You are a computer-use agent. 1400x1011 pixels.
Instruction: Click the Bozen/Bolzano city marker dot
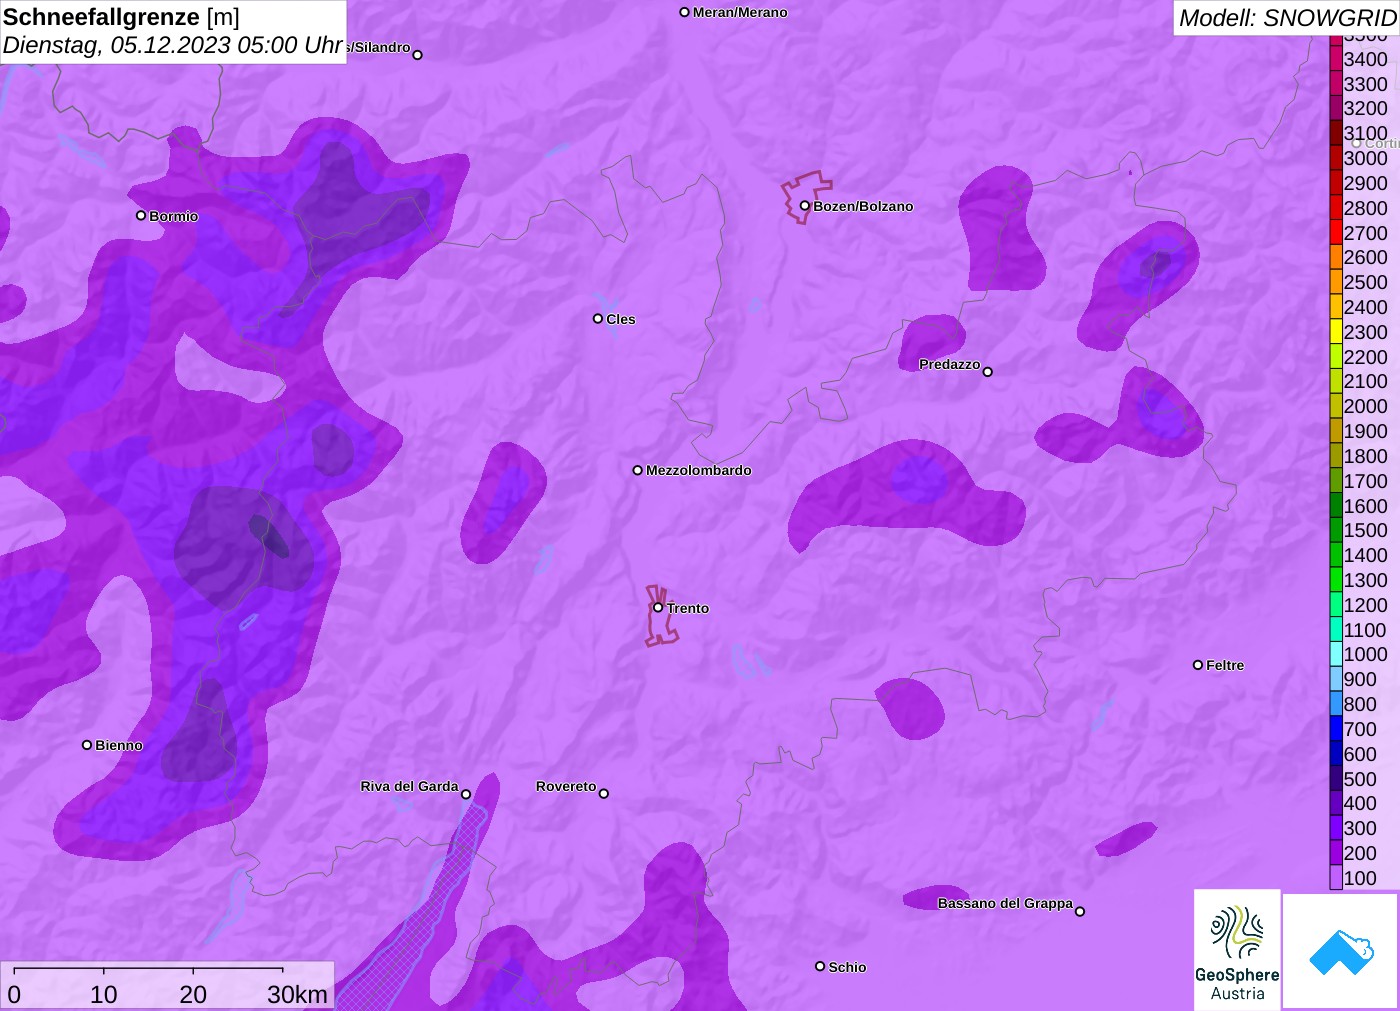pos(804,206)
